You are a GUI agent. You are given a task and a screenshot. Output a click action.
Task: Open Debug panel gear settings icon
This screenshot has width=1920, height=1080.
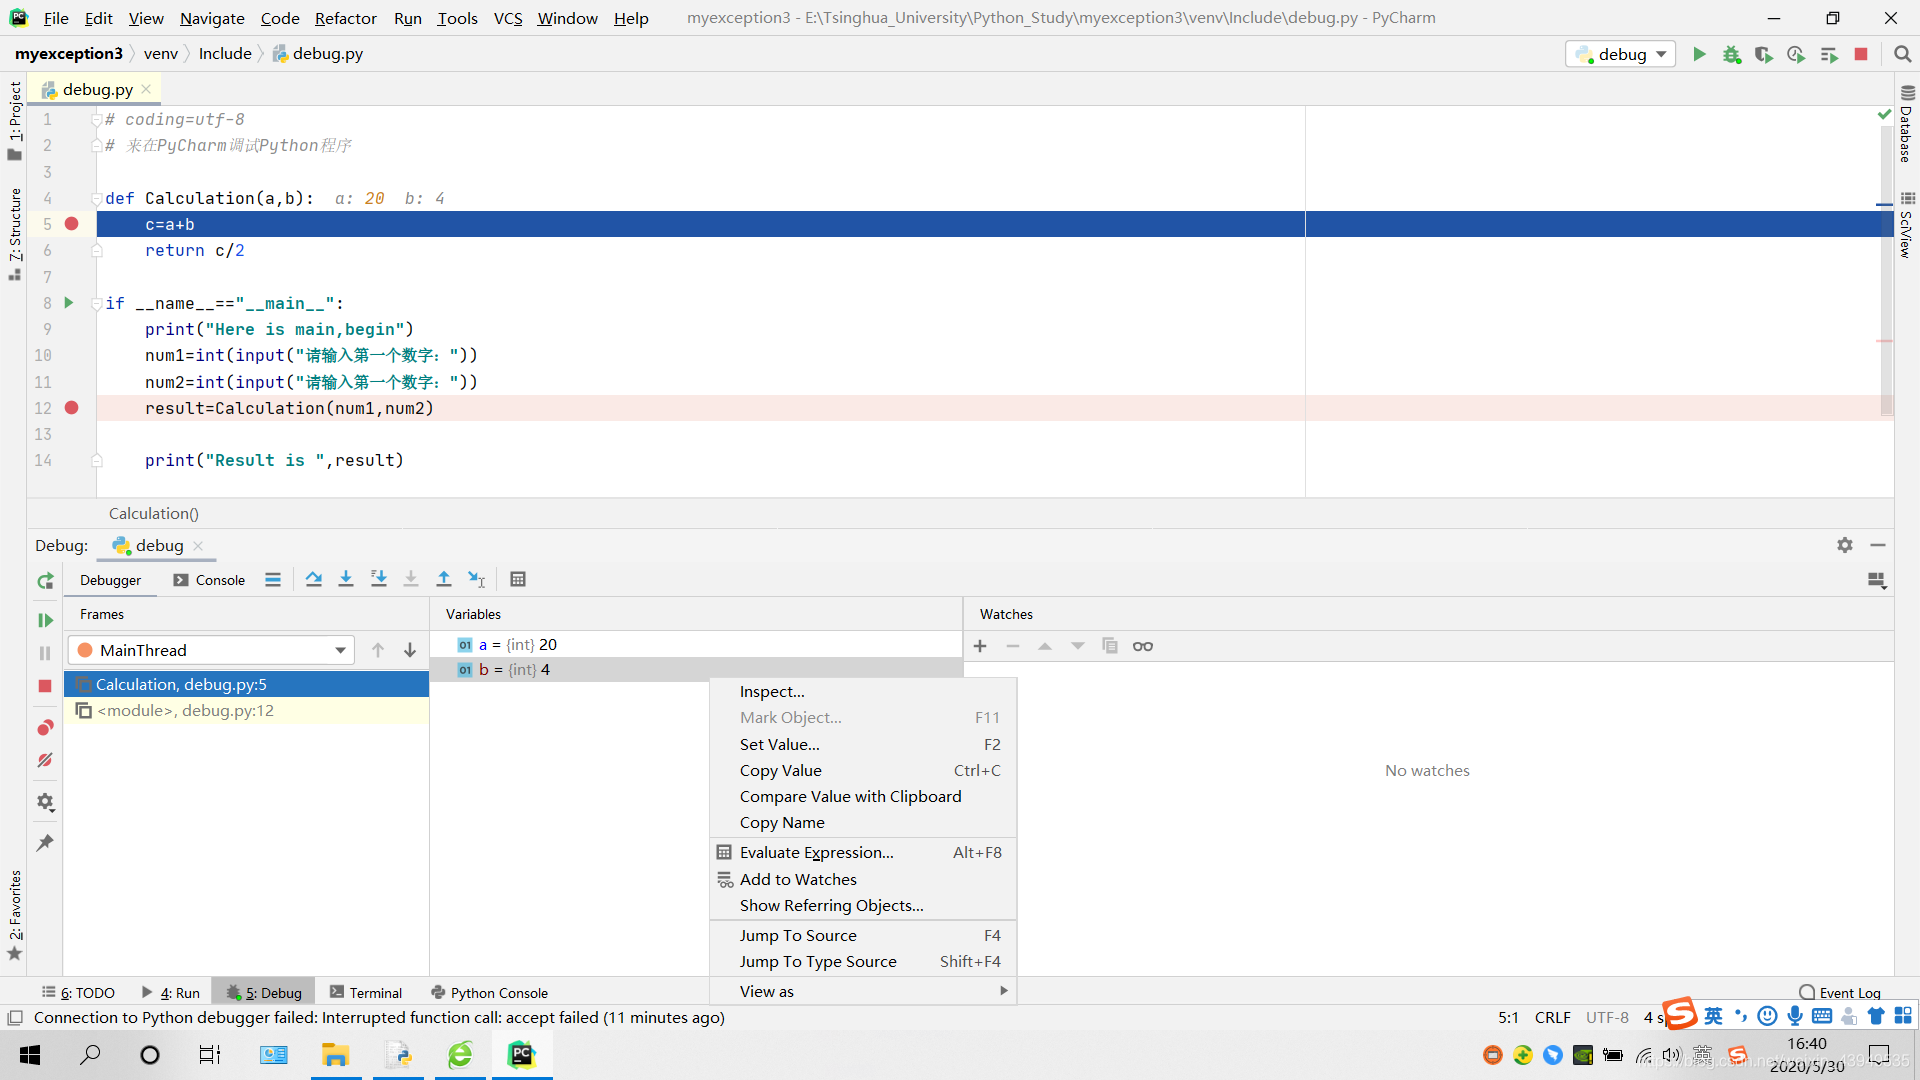coord(1845,545)
